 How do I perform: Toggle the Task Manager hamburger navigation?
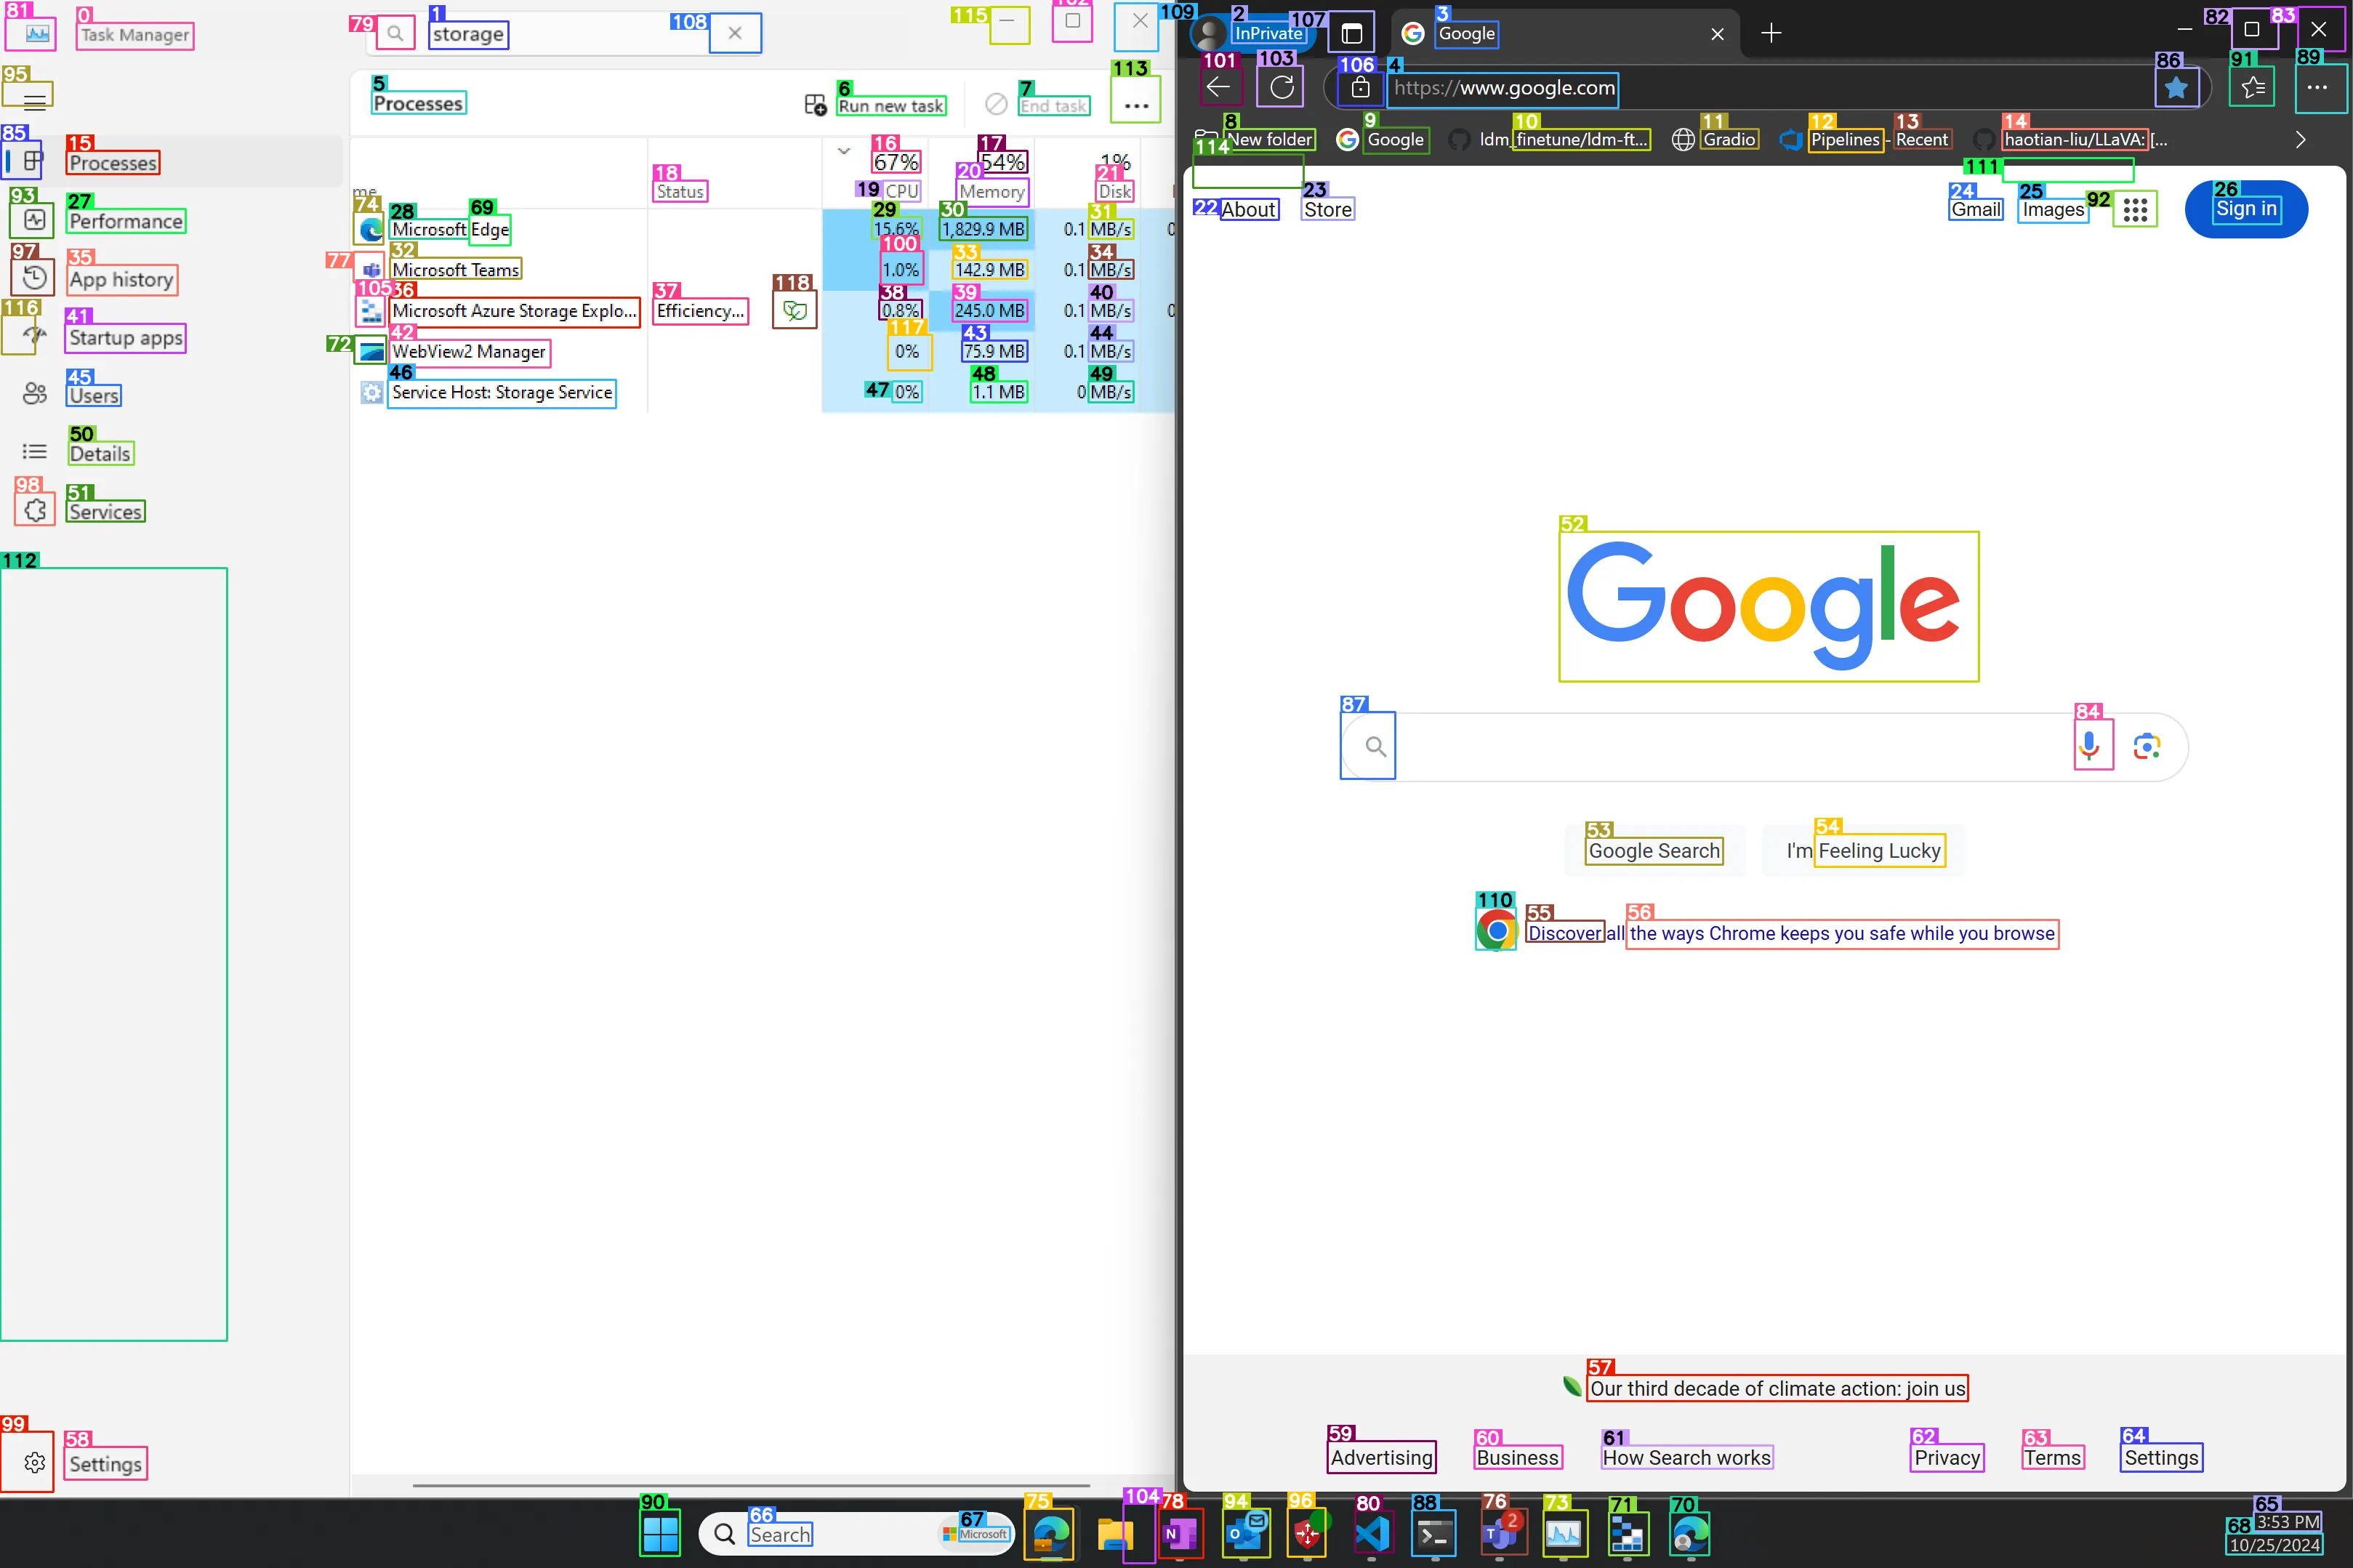(x=34, y=100)
